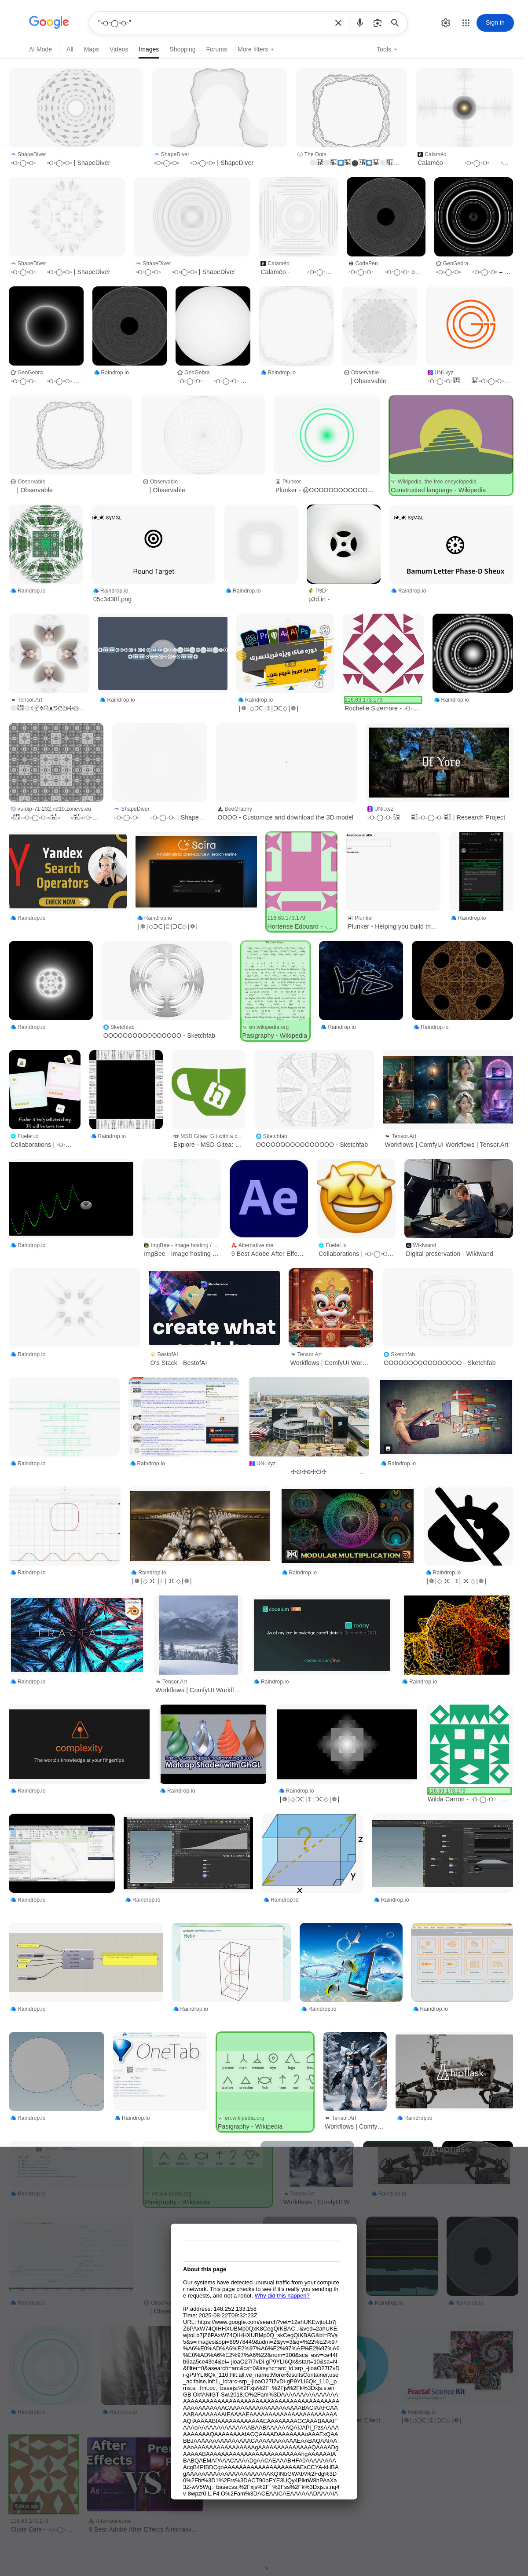Open quick settings gear icon
Screen dimensions: 528x2576
pos(446,22)
